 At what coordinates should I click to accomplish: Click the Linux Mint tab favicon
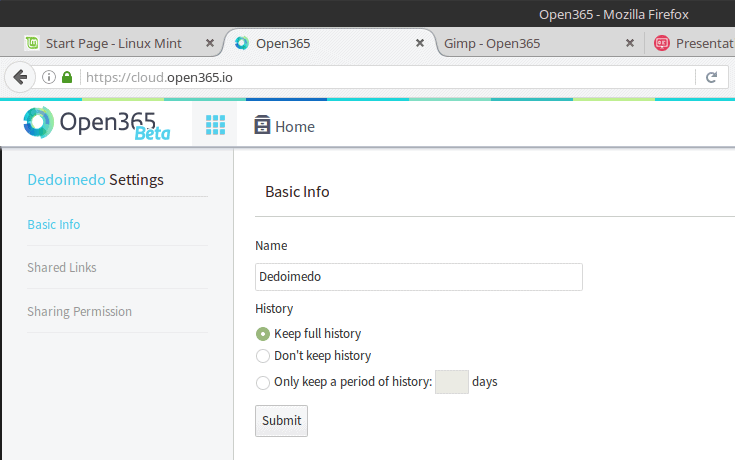(x=32, y=43)
